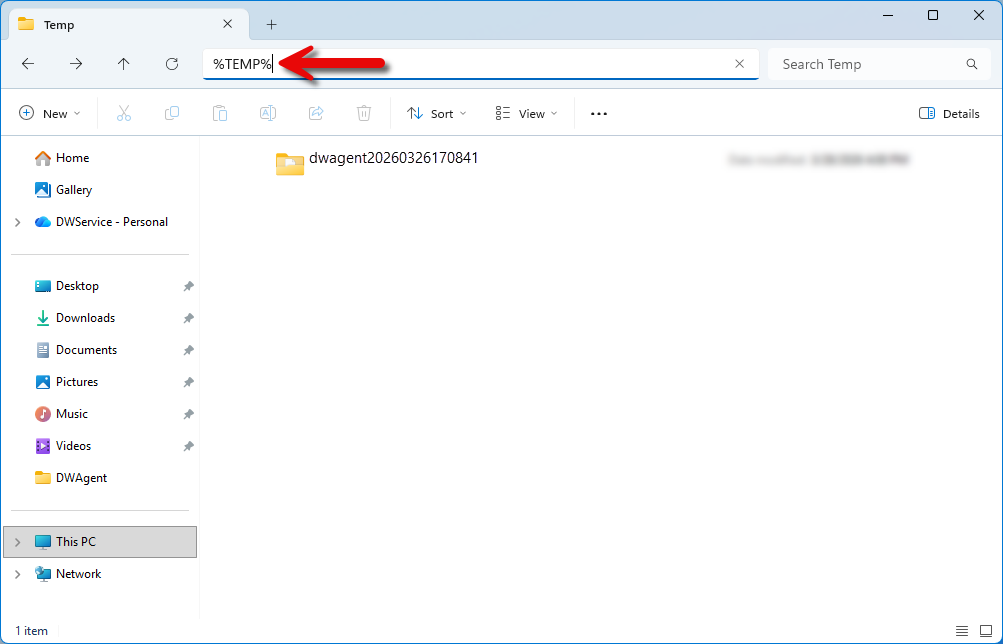This screenshot has height=644, width=1003.
Task: Click the Up directory arrow
Action: tap(124, 64)
